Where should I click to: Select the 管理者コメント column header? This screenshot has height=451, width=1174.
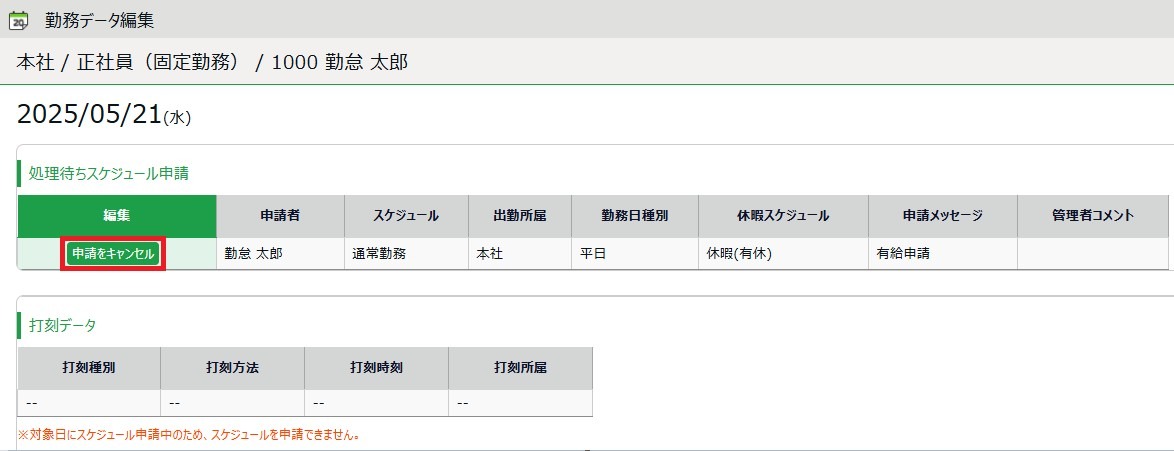pos(1092,215)
